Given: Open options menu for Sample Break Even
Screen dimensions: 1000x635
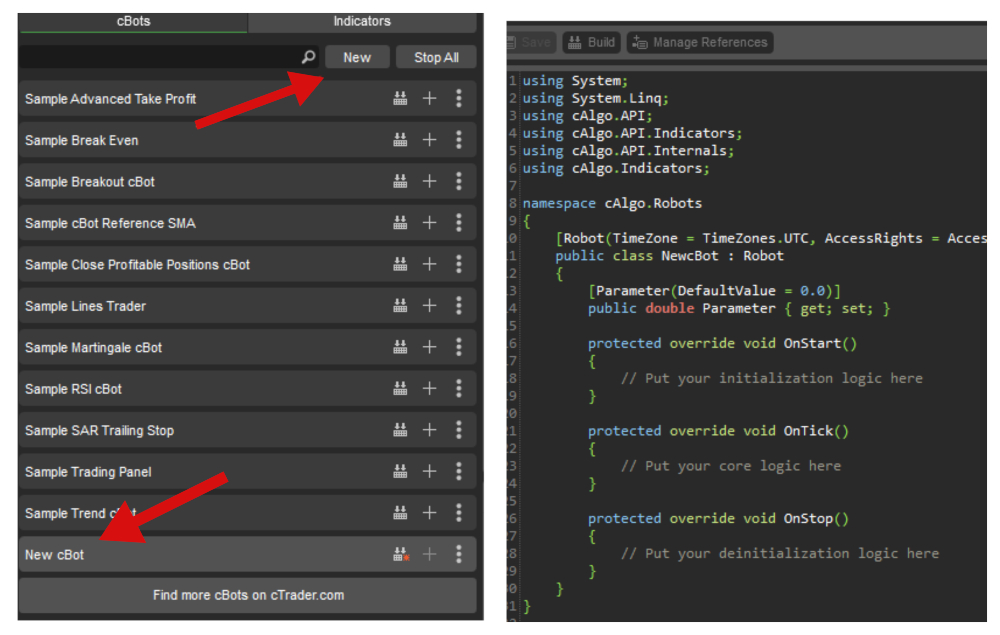Looking at the screenshot, I should [x=459, y=140].
